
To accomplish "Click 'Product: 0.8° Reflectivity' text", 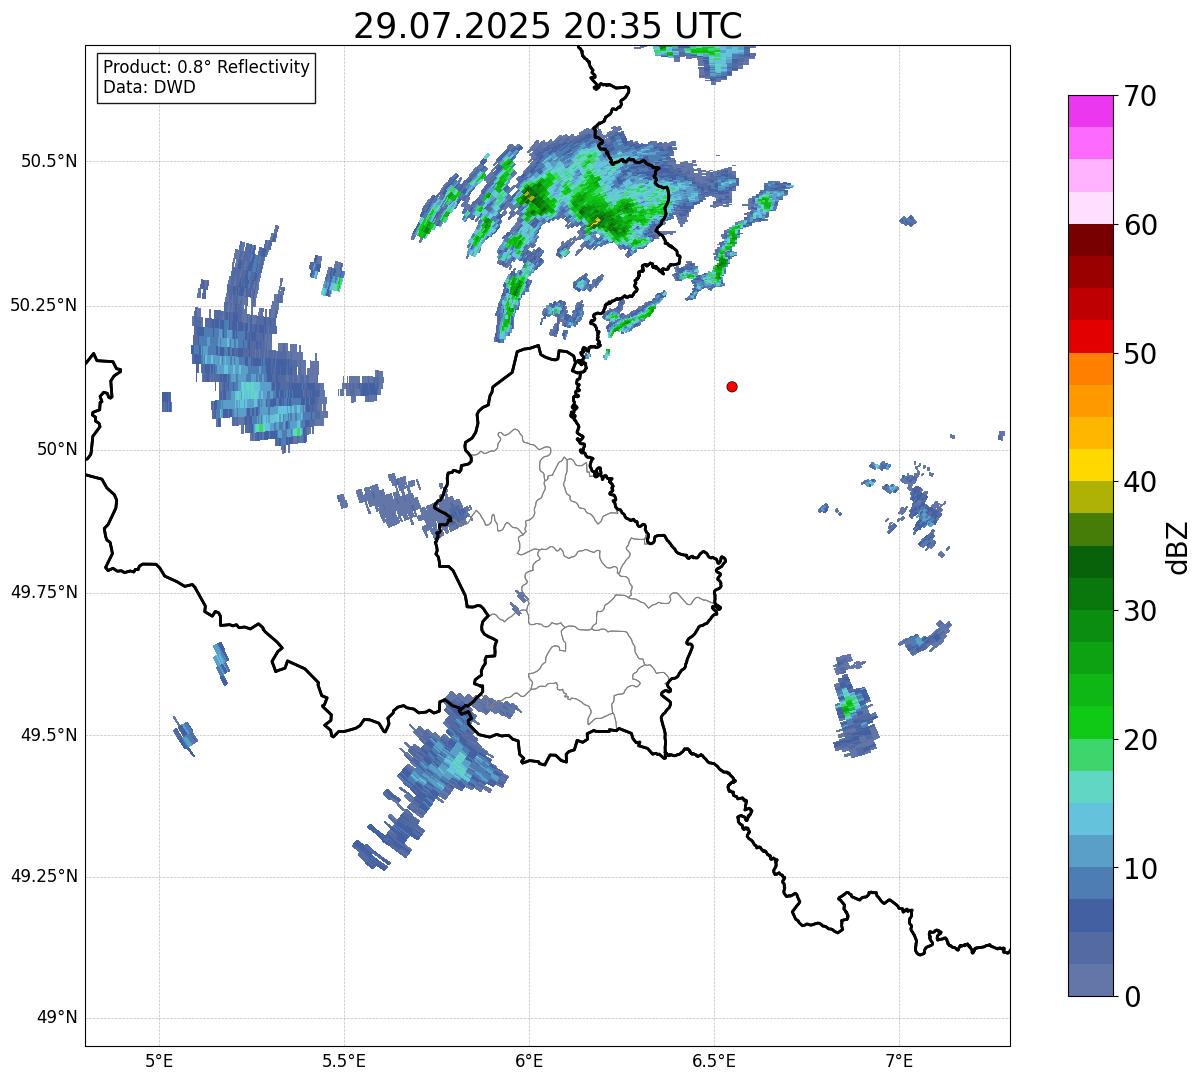I will [207, 67].
